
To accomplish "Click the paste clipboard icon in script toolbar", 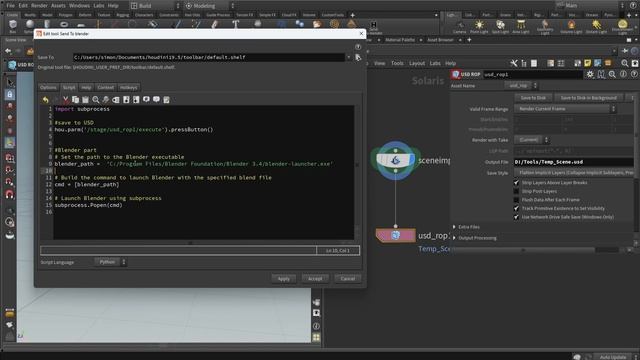I will click(x=85, y=100).
